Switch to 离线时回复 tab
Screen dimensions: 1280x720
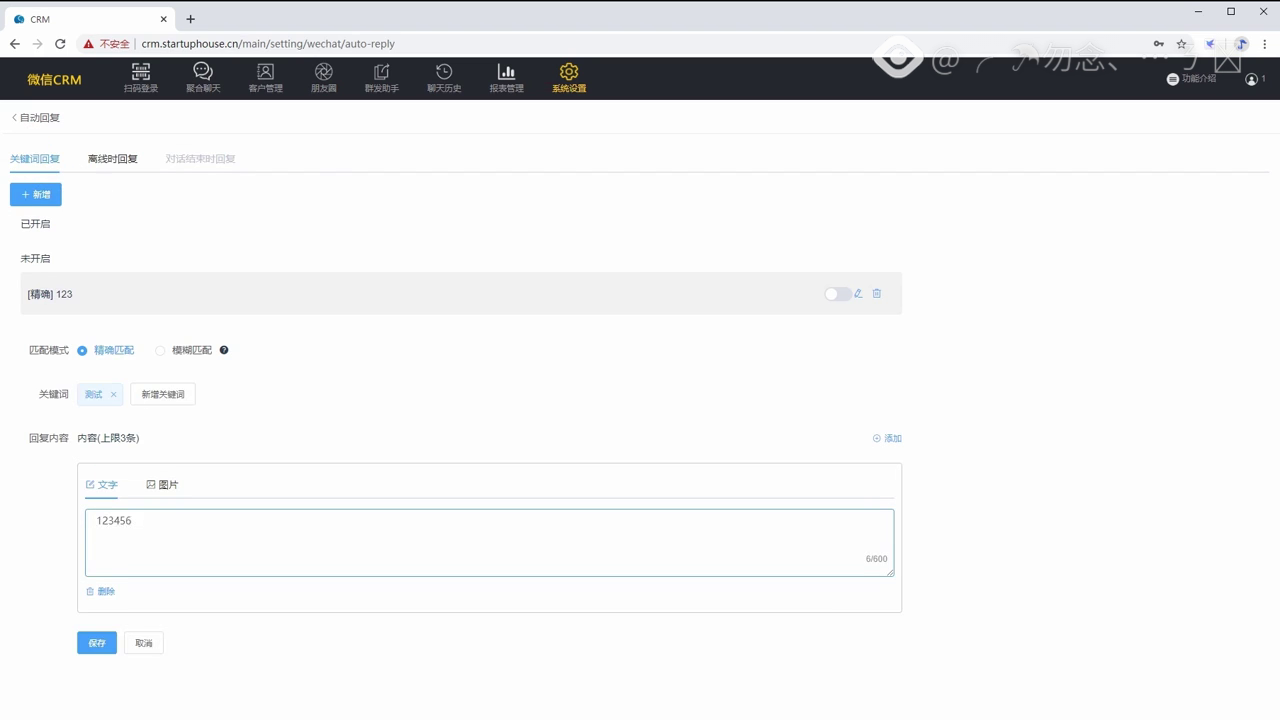pos(113,159)
